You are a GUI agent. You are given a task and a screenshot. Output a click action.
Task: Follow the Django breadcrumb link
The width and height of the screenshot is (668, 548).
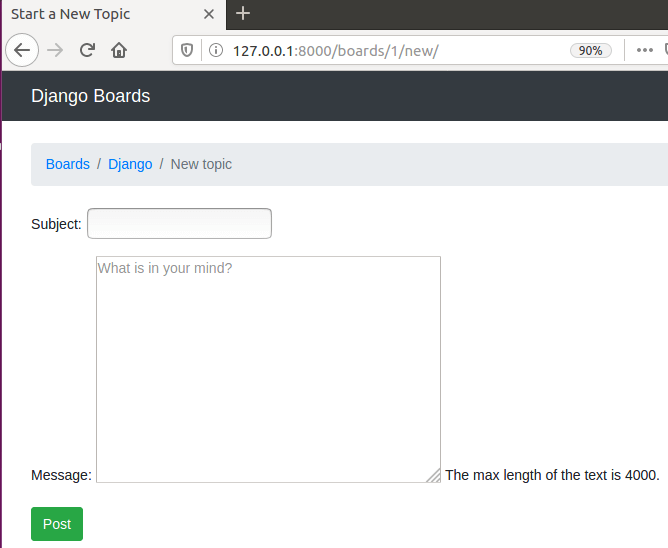[x=130, y=164]
